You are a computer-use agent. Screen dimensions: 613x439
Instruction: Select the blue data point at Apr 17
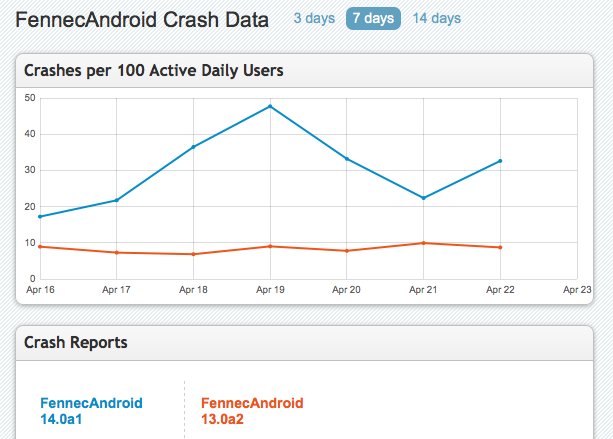[117, 200]
